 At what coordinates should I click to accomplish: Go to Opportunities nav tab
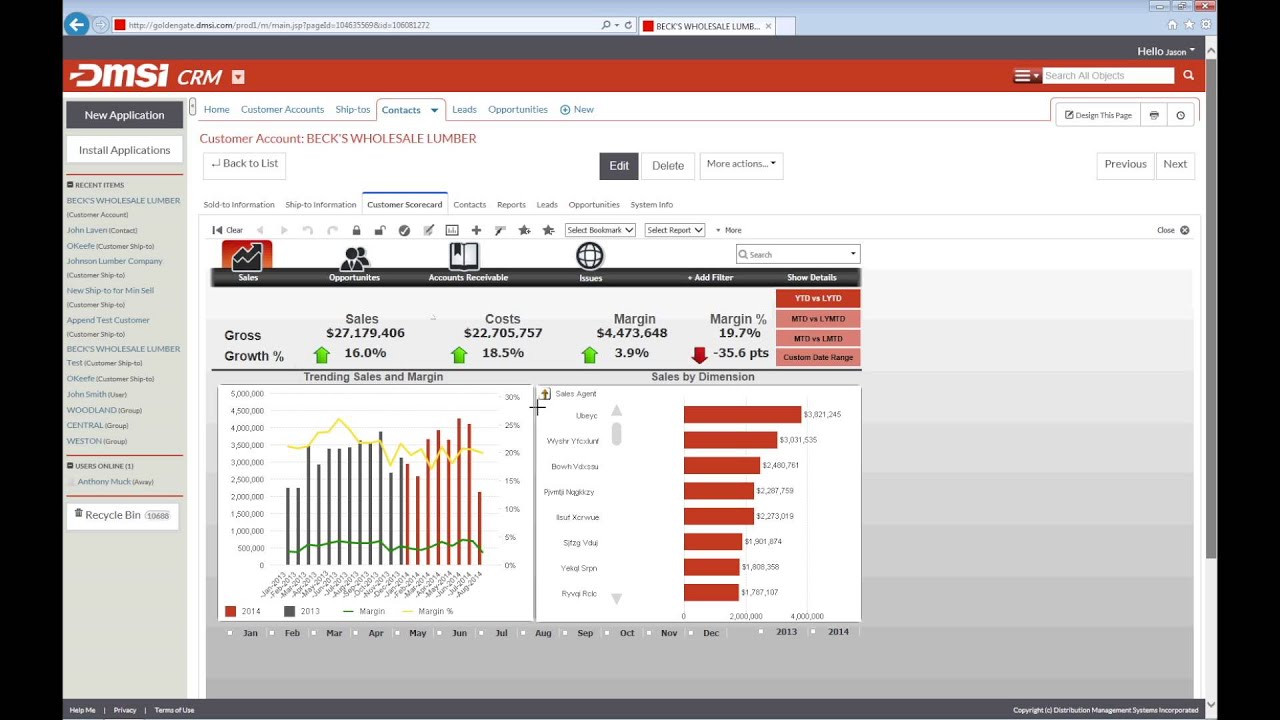(x=518, y=110)
